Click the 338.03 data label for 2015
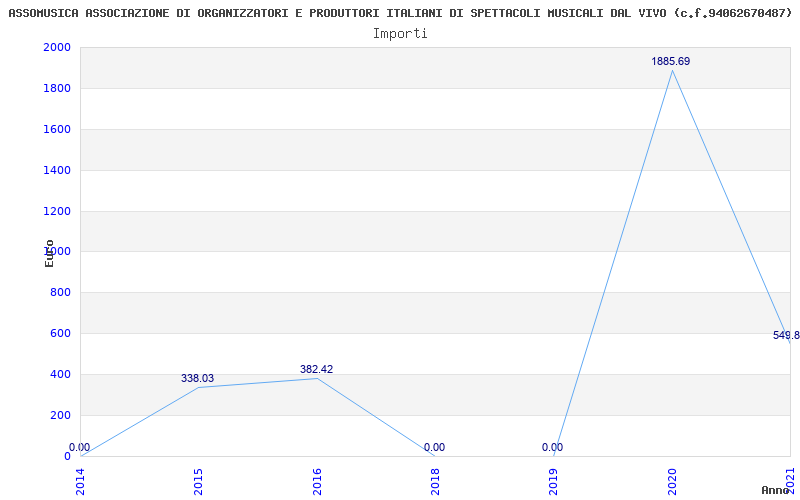The height and width of the screenshot is (500, 800). (197, 379)
